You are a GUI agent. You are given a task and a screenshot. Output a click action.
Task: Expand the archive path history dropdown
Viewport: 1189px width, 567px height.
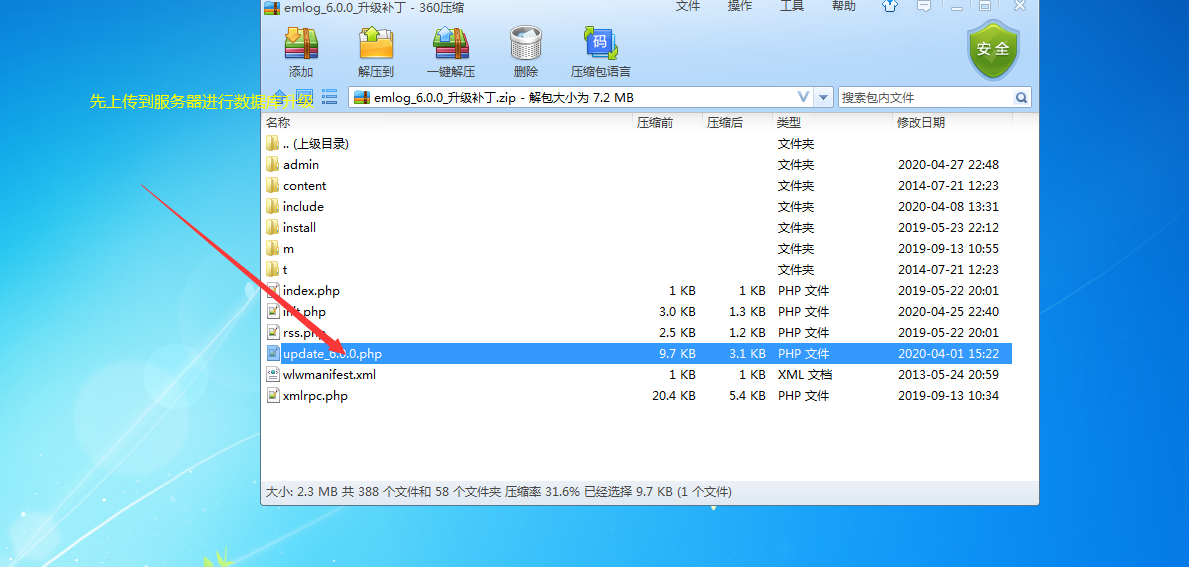pyautogui.click(x=824, y=98)
